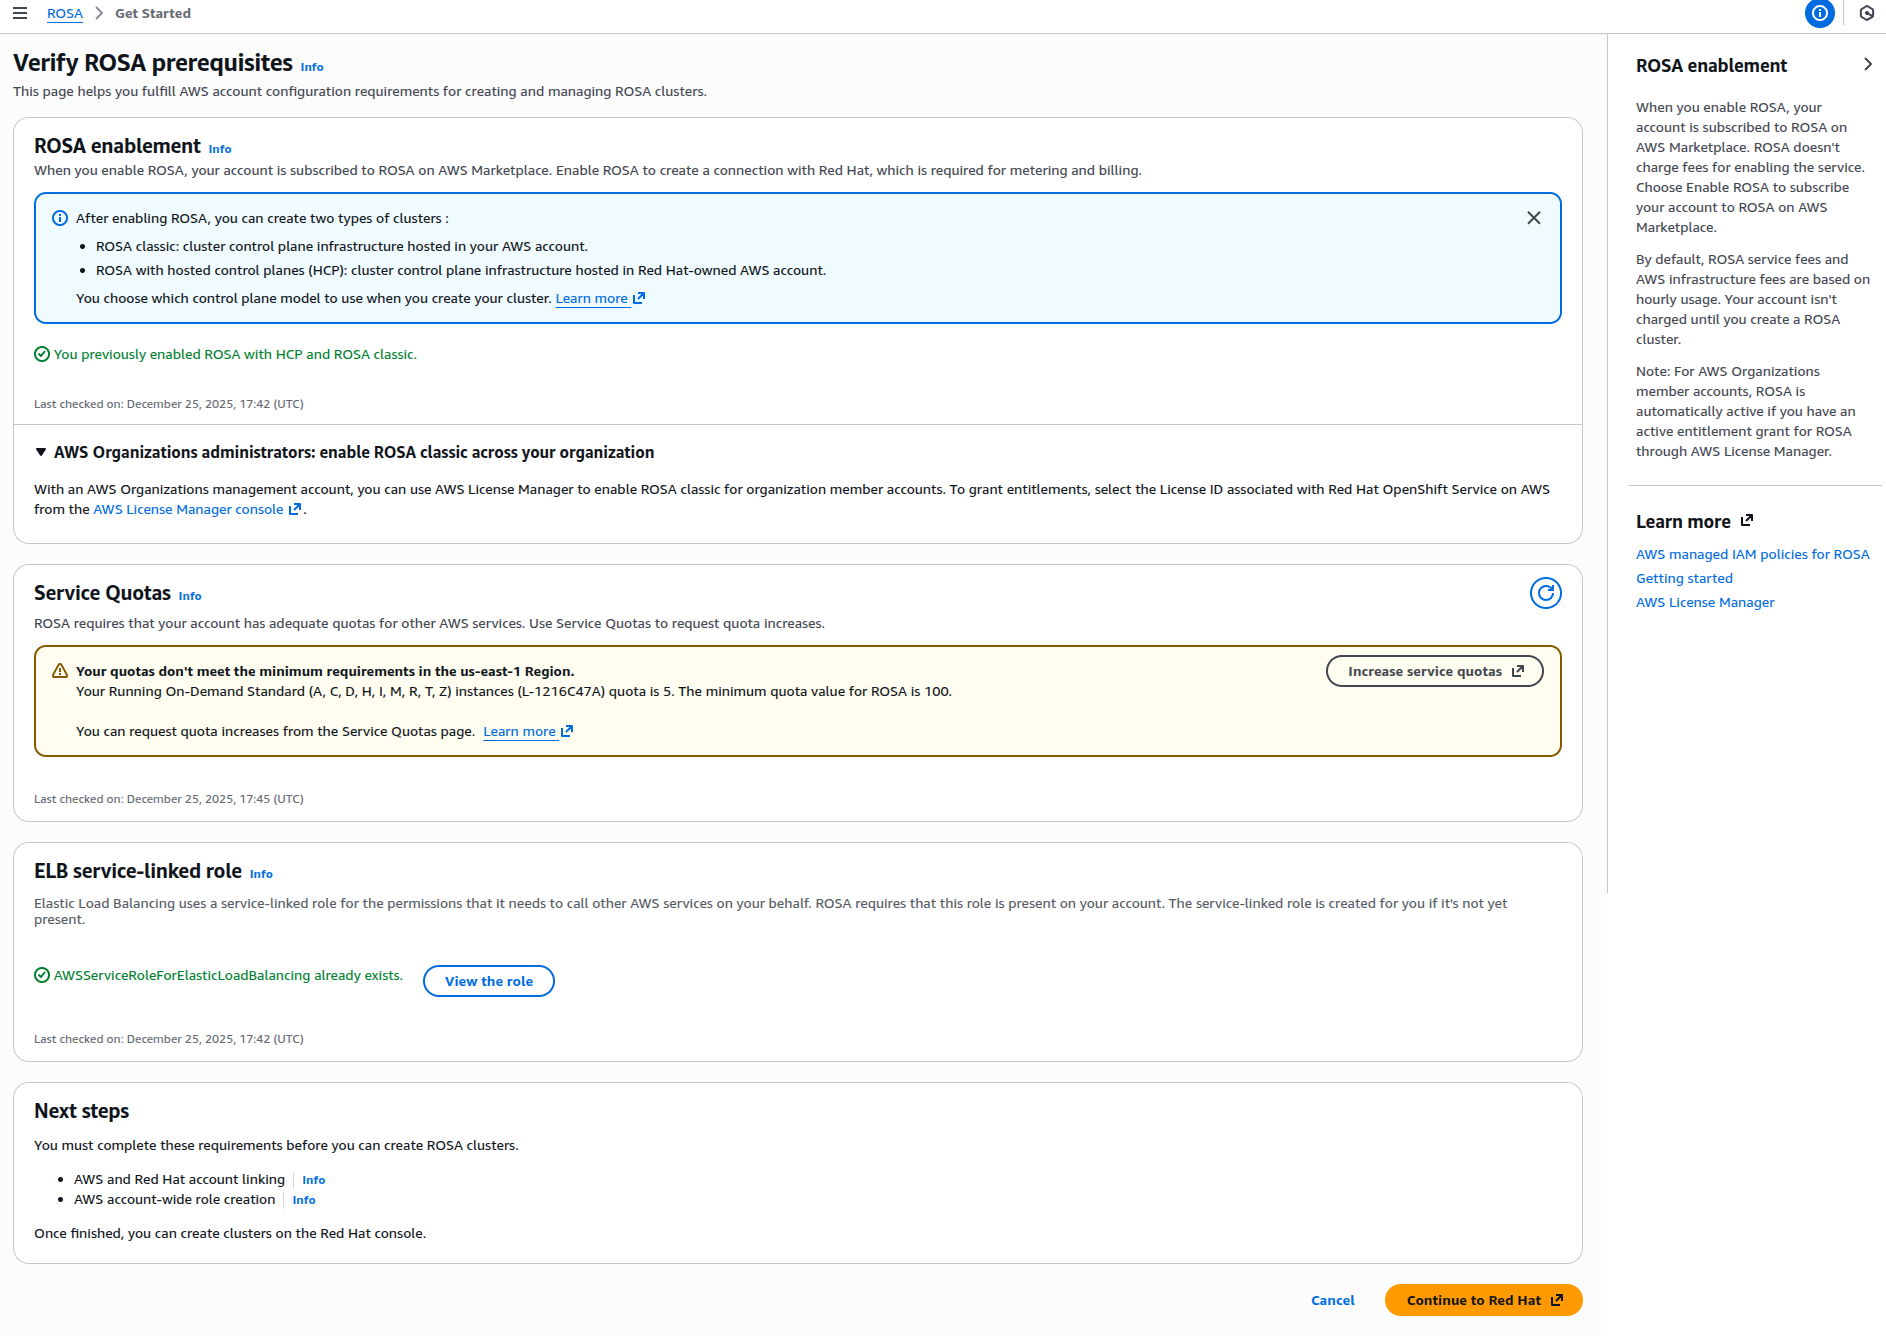
Task: Open Info for AWS account-wide role creation
Action: point(304,1200)
